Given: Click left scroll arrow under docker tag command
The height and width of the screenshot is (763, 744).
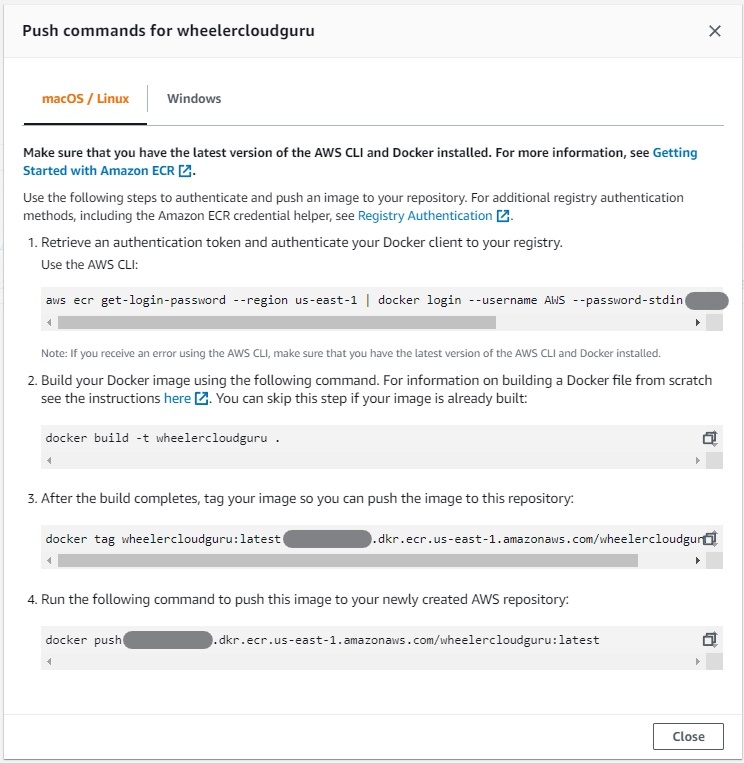Looking at the screenshot, I should point(50,561).
